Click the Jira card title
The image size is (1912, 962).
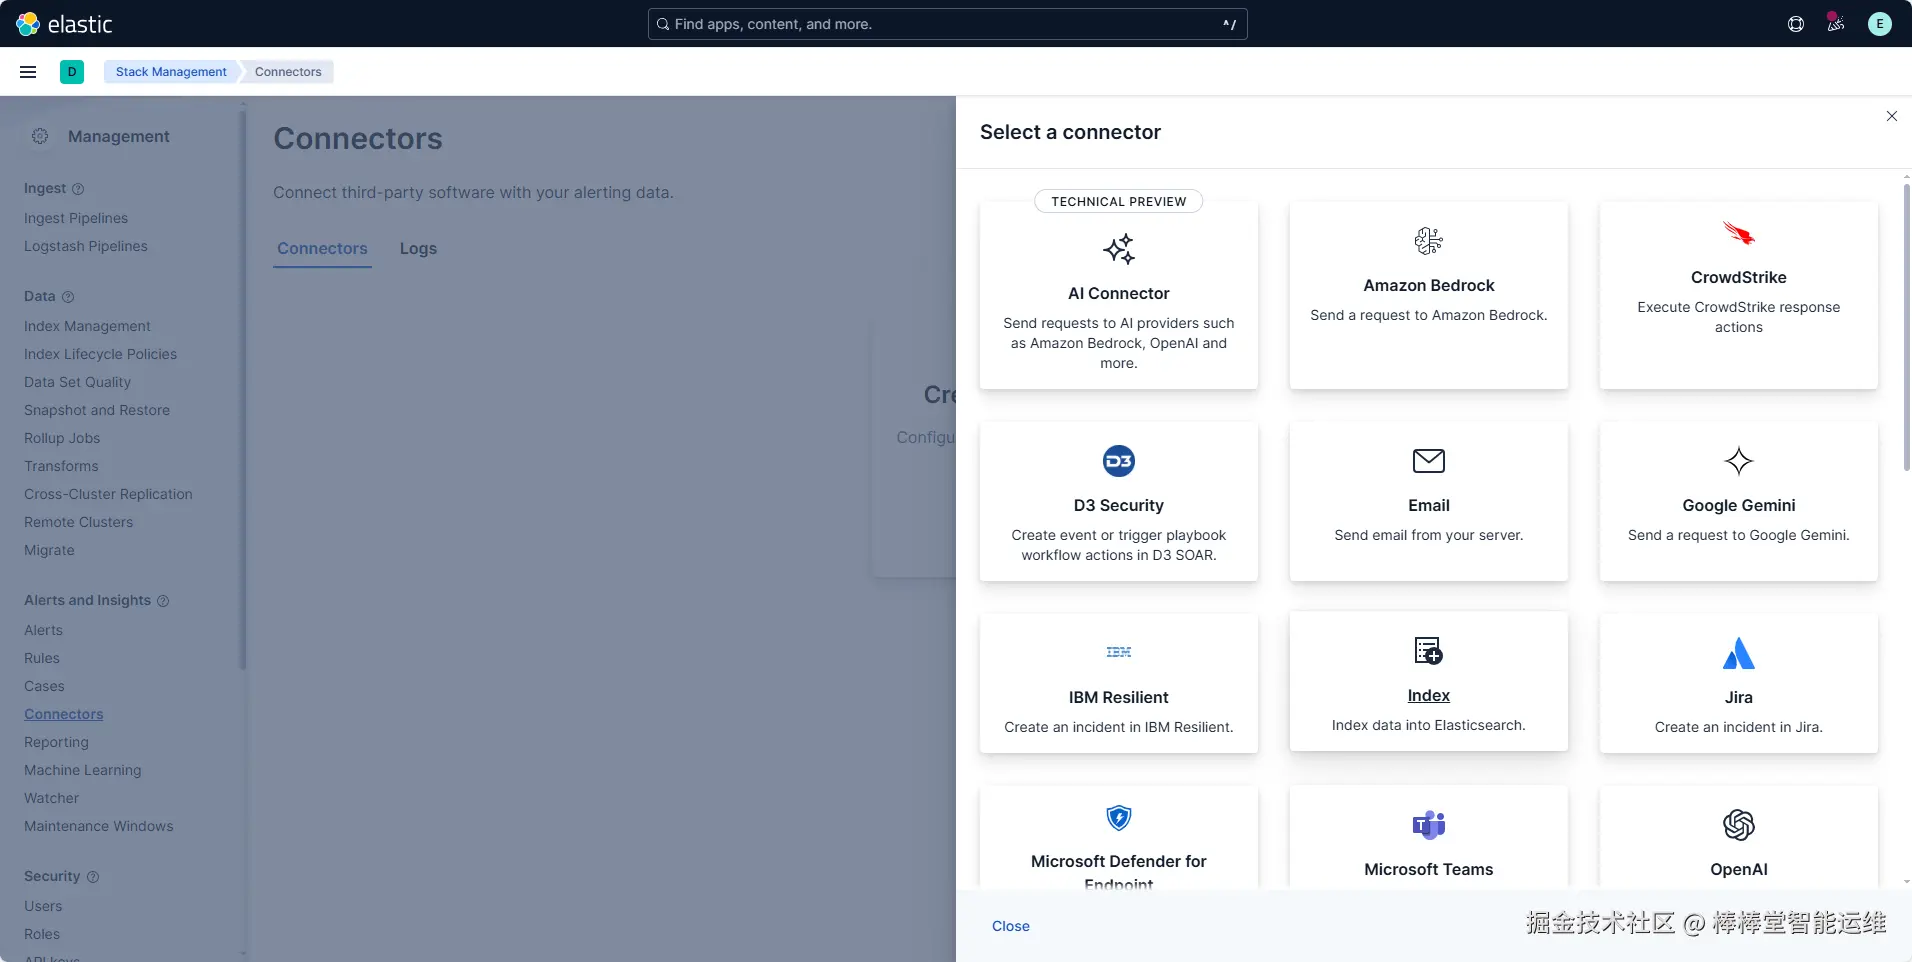(x=1739, y=697)
